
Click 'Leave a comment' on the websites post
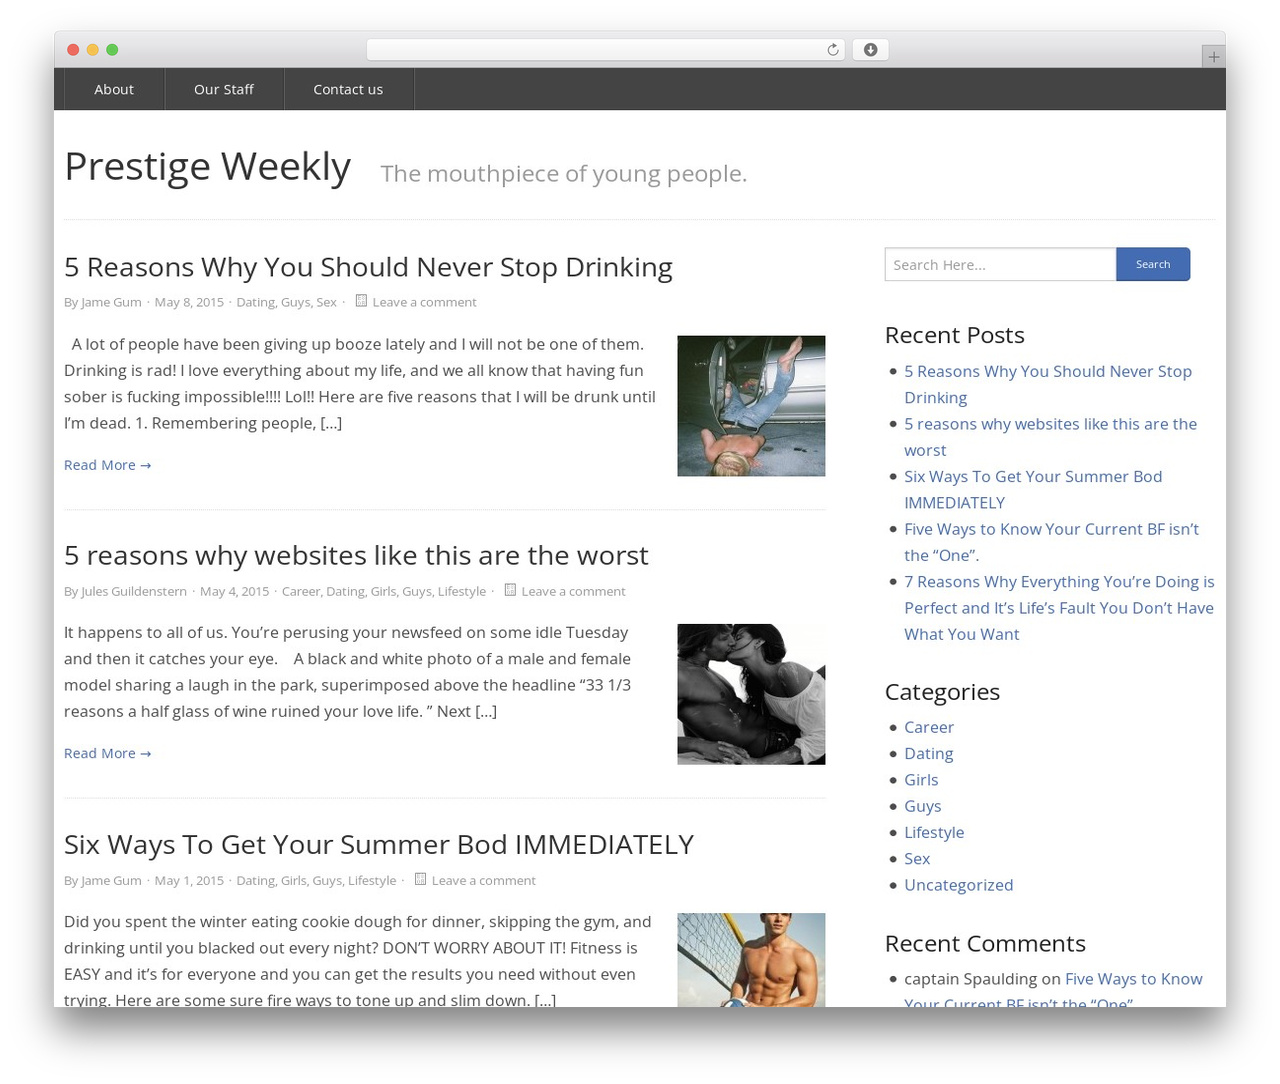click(573, 591)
